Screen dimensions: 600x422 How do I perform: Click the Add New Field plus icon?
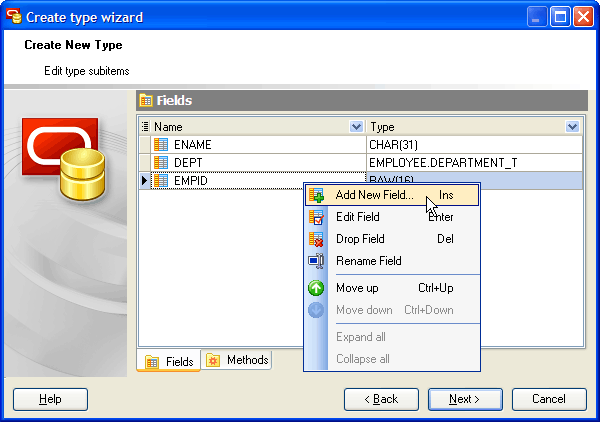pos(316,195)
